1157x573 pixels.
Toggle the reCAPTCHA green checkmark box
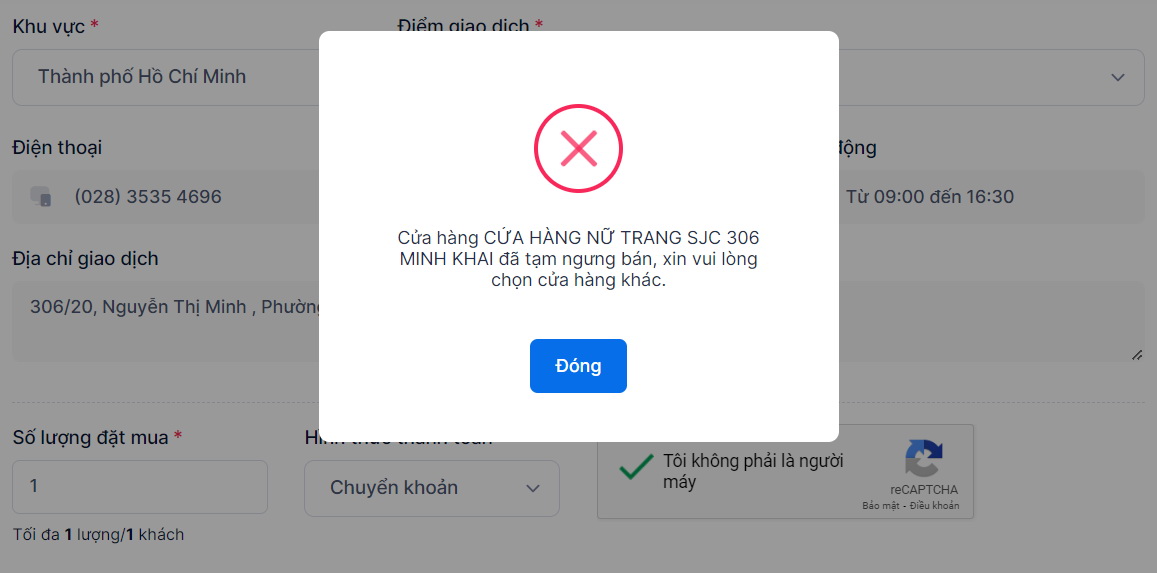[x=636, y=468]
